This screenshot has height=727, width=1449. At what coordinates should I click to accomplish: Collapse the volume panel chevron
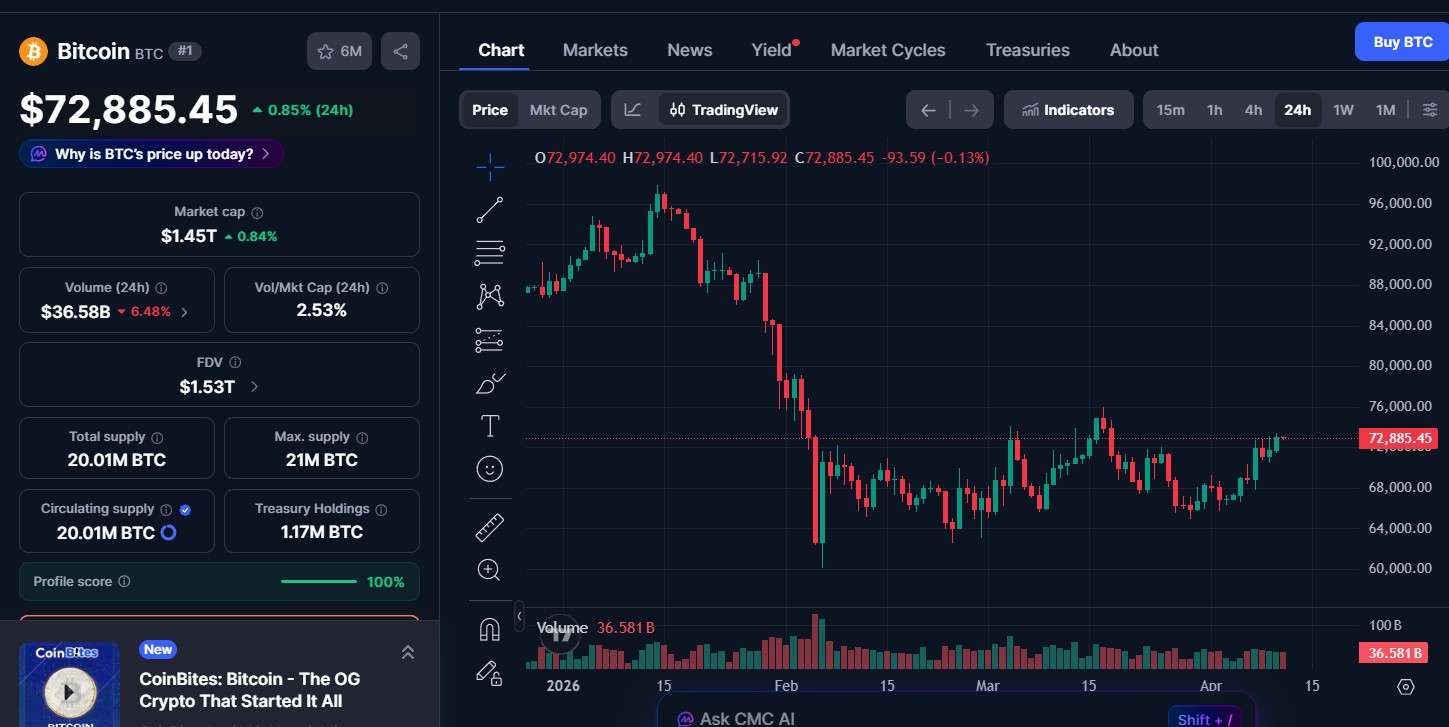point(519,616)
